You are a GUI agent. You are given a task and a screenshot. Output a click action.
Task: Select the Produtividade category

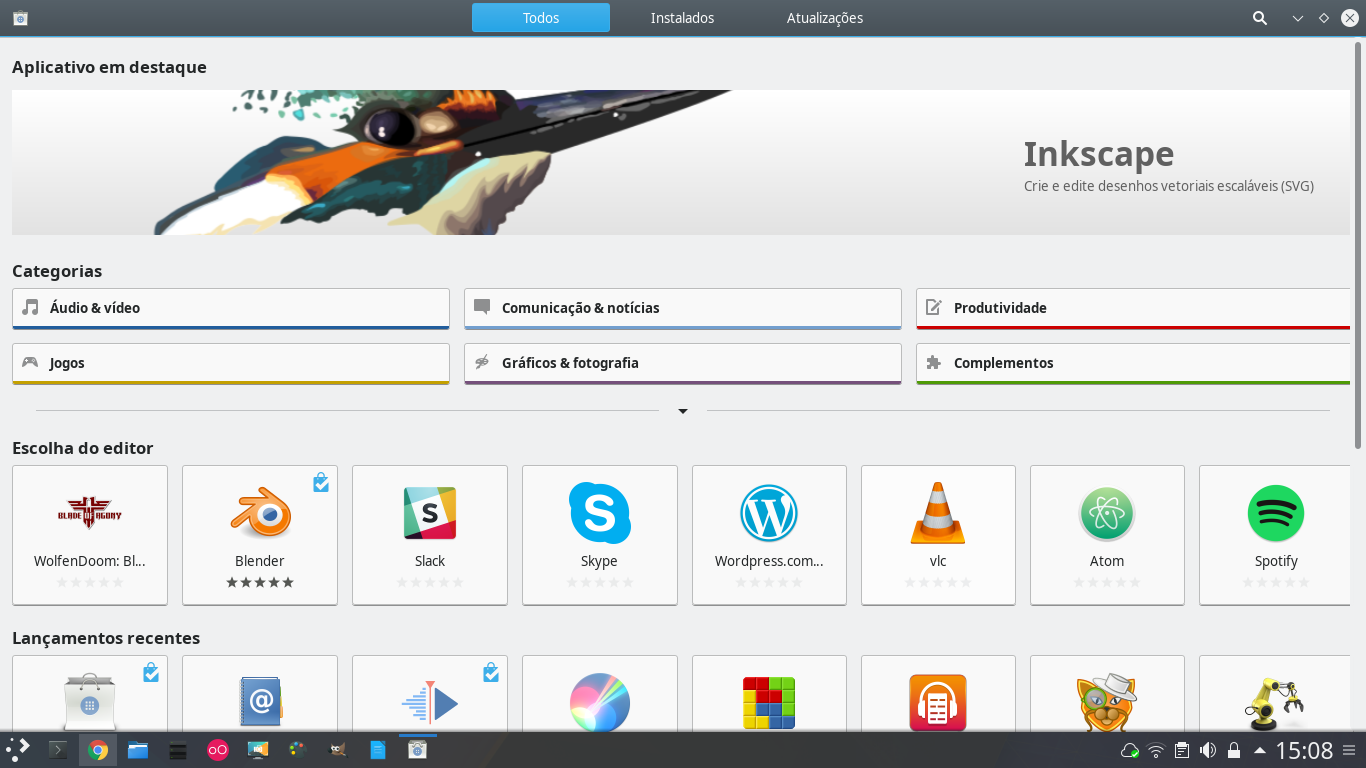1133,308
